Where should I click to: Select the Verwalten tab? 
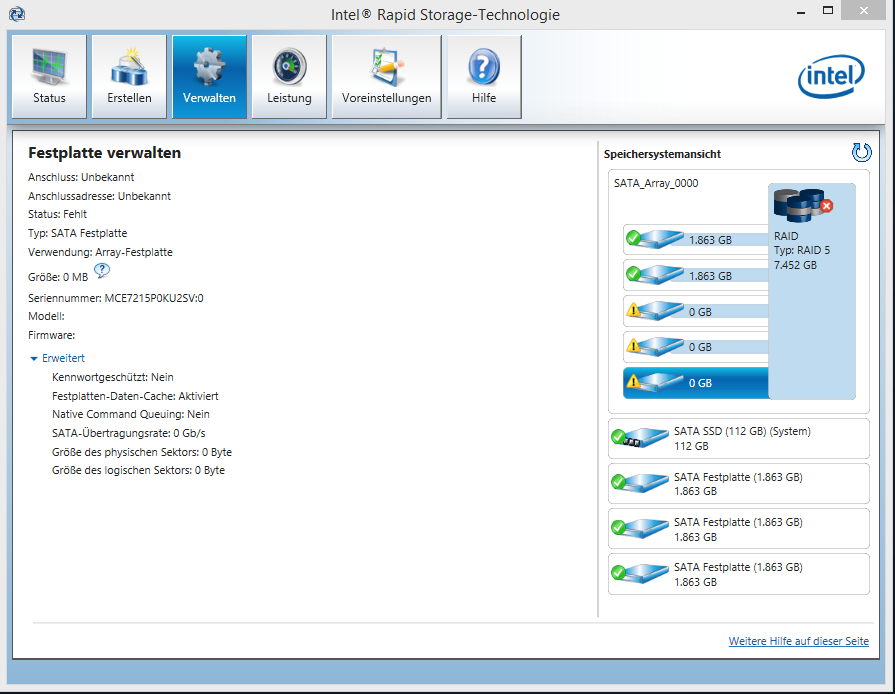(209, 76)
